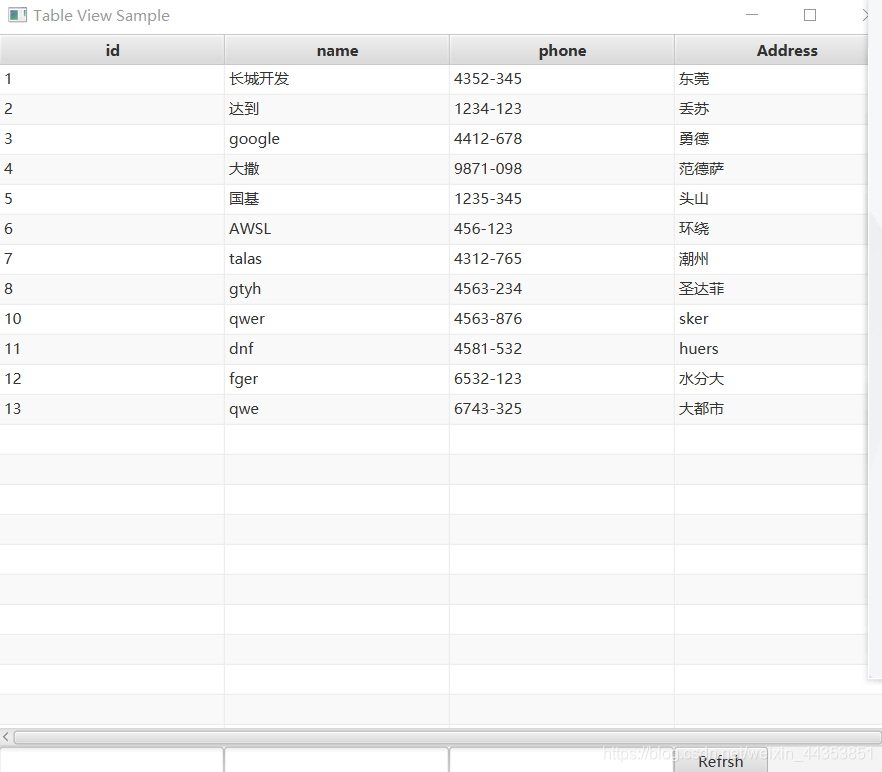Sort table by the name column header

click(337, 50)
